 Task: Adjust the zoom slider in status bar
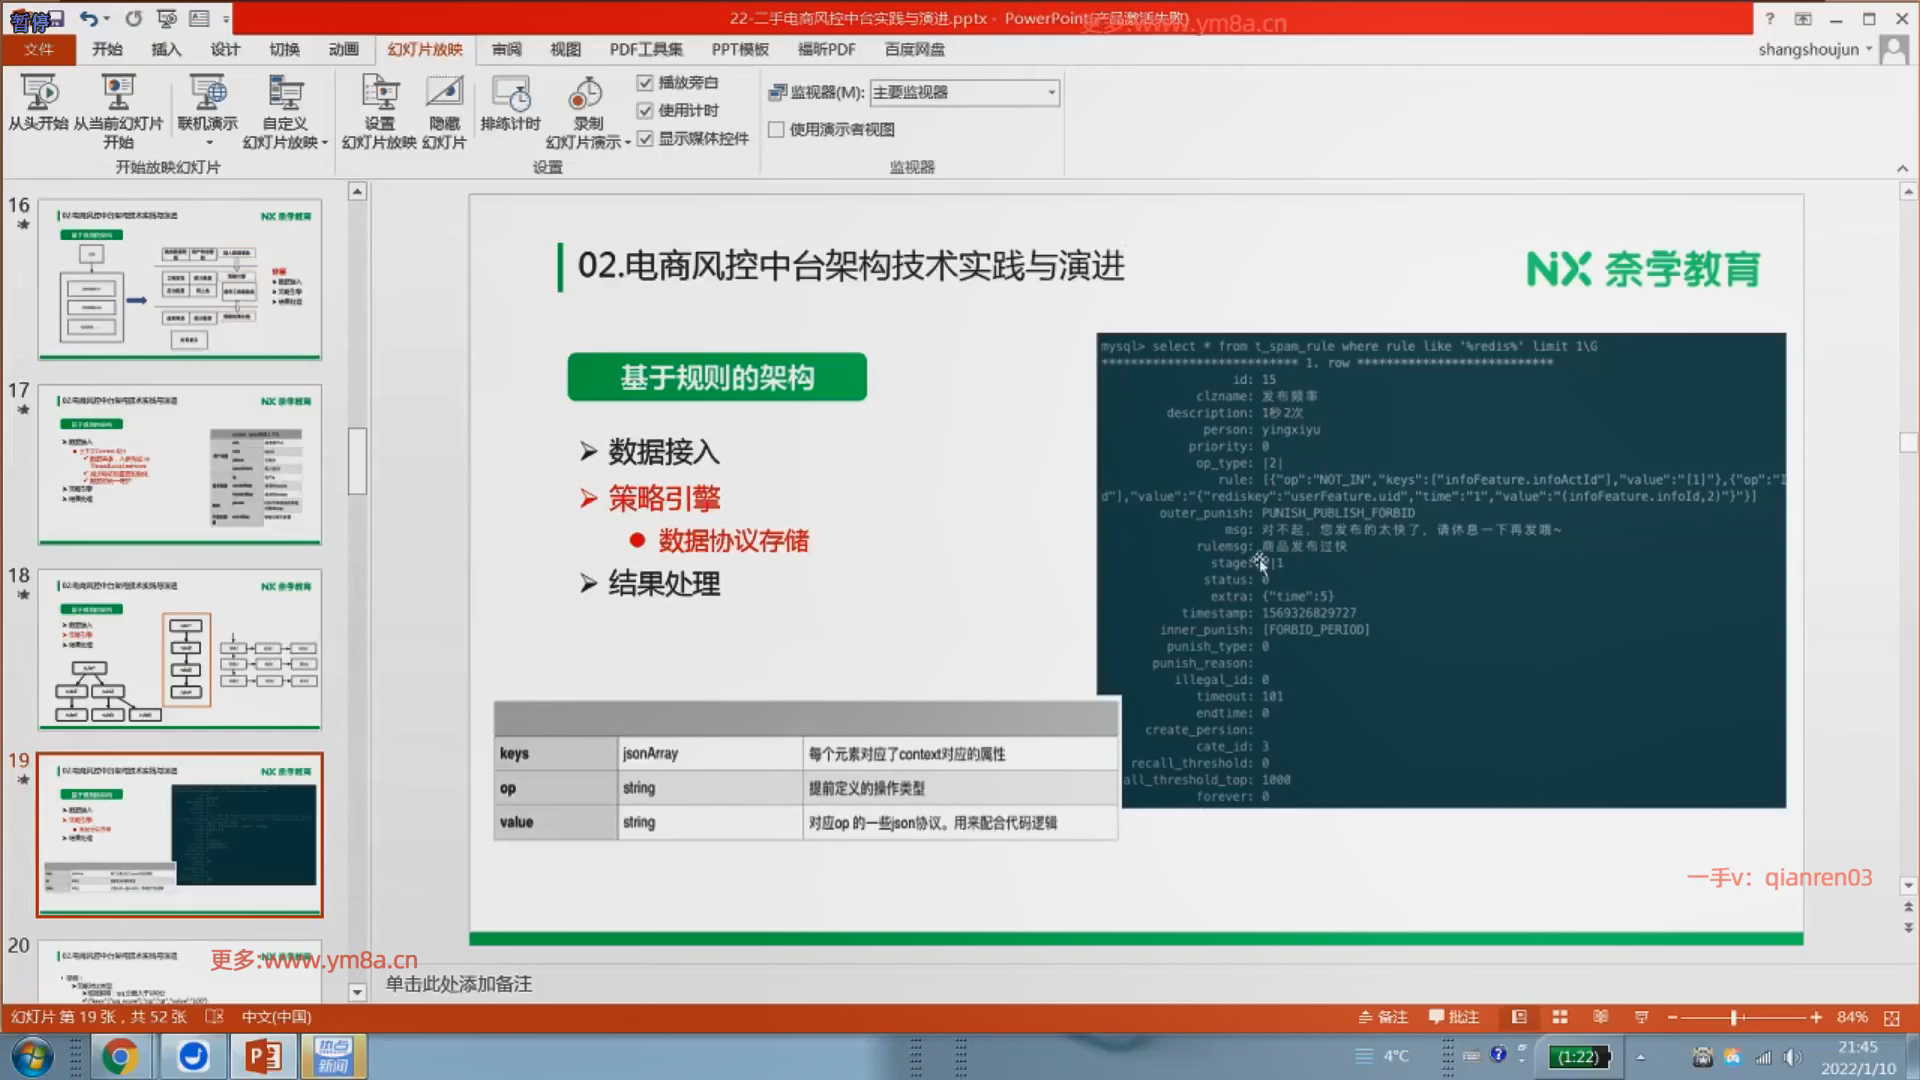tap(1735, 1017)
